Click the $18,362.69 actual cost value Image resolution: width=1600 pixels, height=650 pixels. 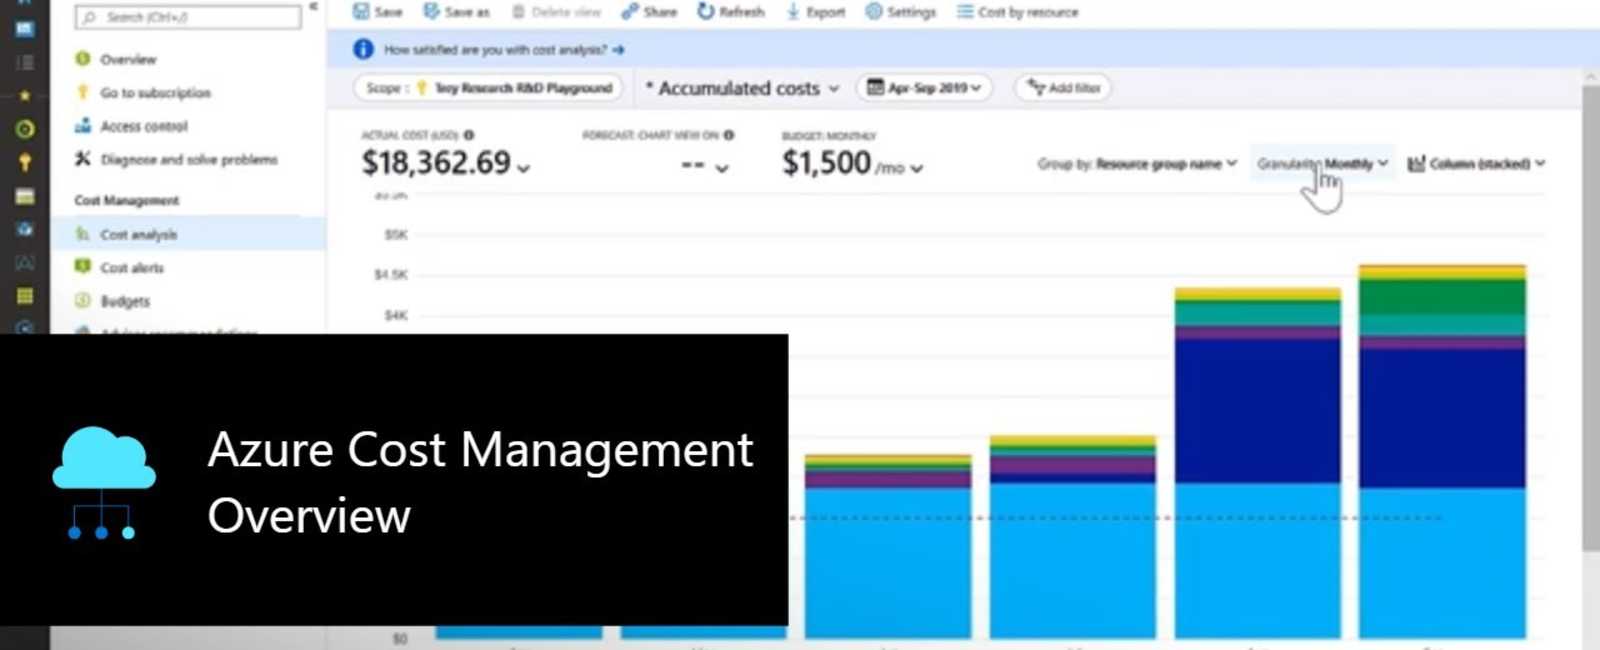pyautogui.click(x=436, y=162)
